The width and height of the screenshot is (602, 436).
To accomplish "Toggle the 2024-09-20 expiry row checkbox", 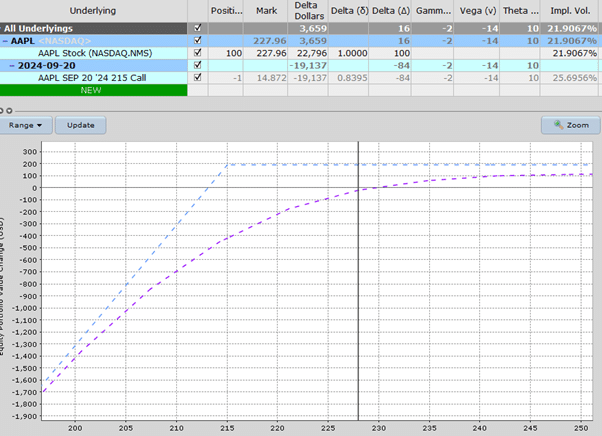I will click(x=196, y=65).
